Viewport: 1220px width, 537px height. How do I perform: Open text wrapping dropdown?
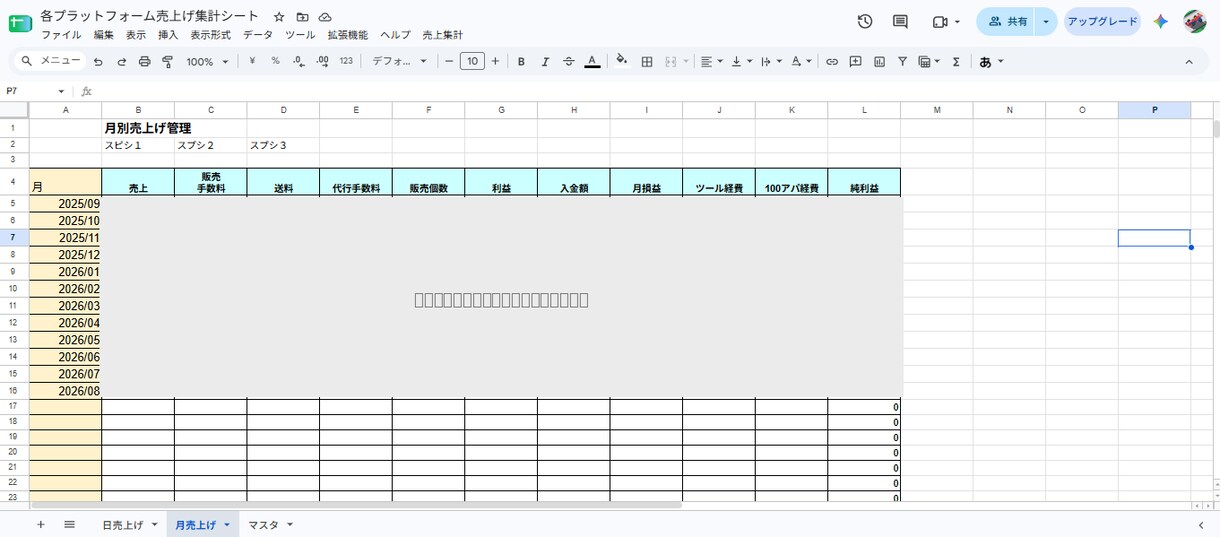point(771,61)
